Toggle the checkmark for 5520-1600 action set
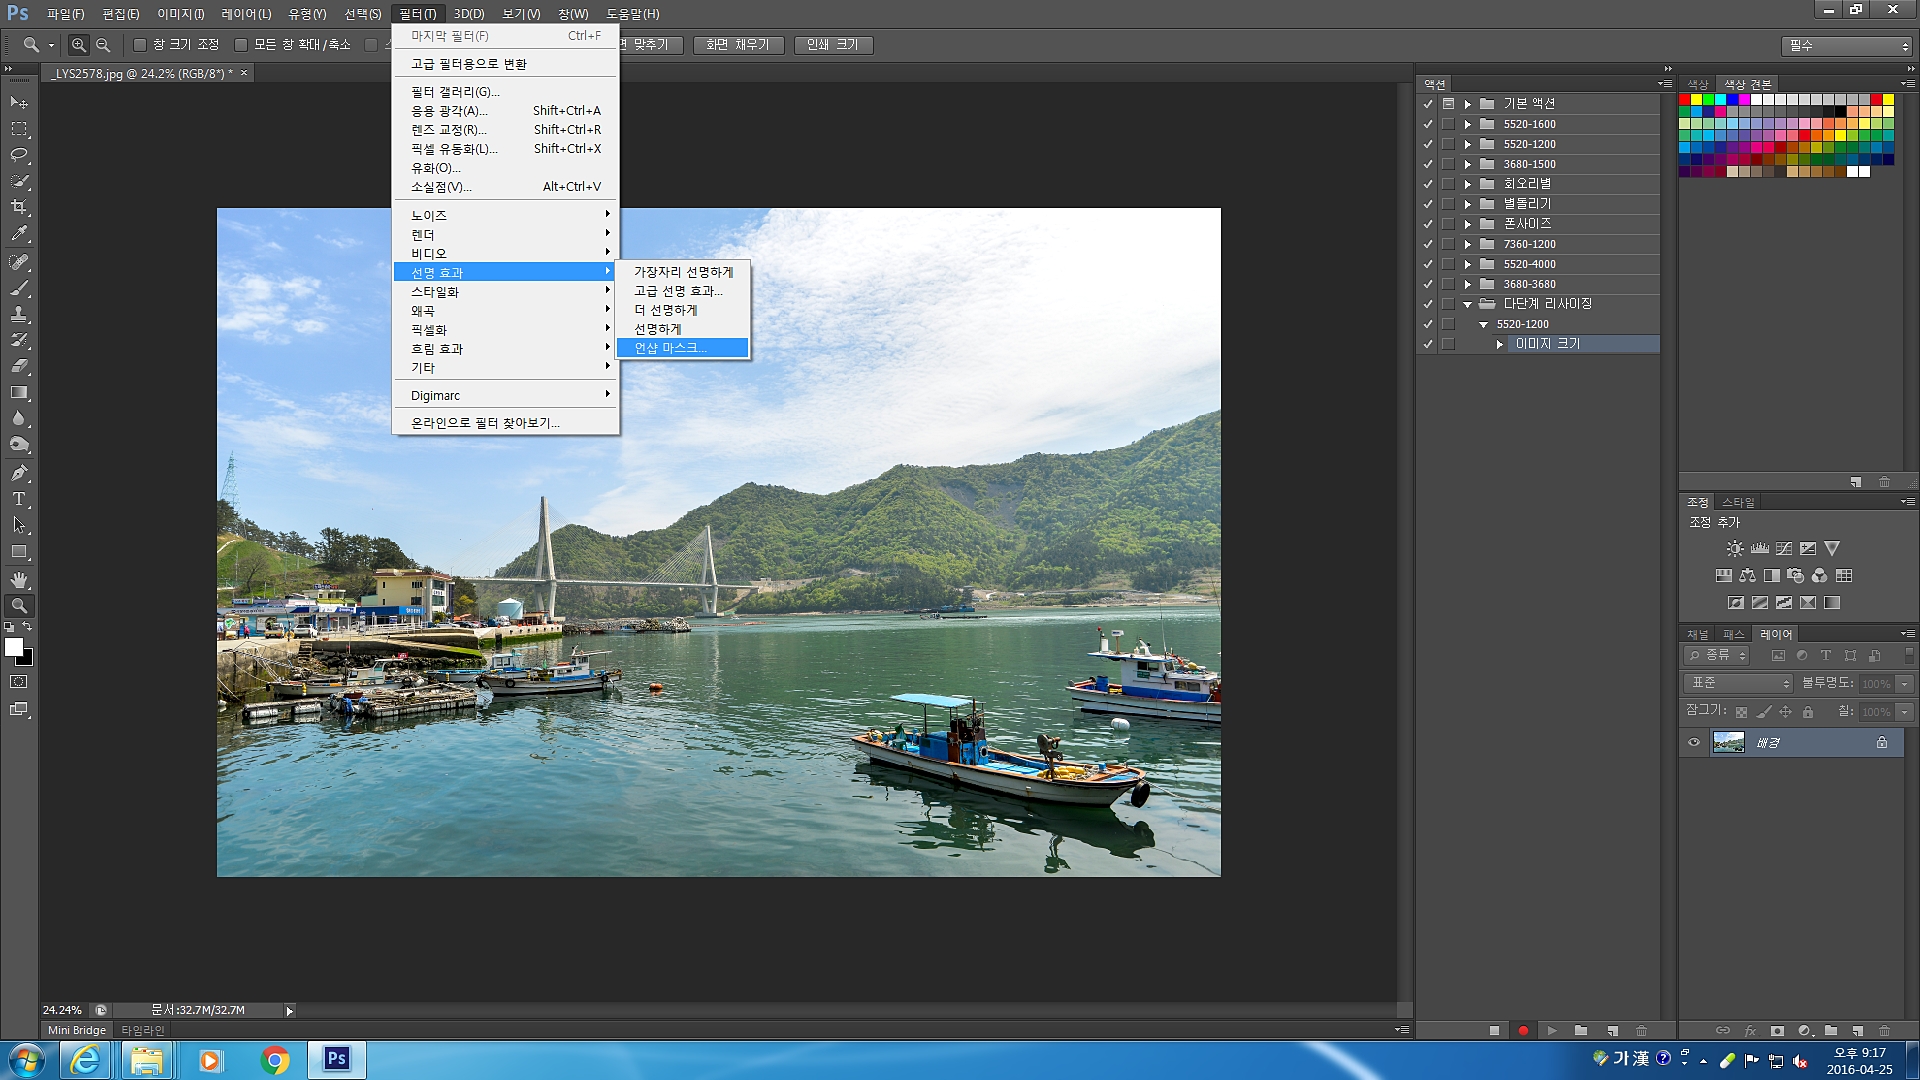Viewport: 1920px width, 1080px height. point(1428,124)
